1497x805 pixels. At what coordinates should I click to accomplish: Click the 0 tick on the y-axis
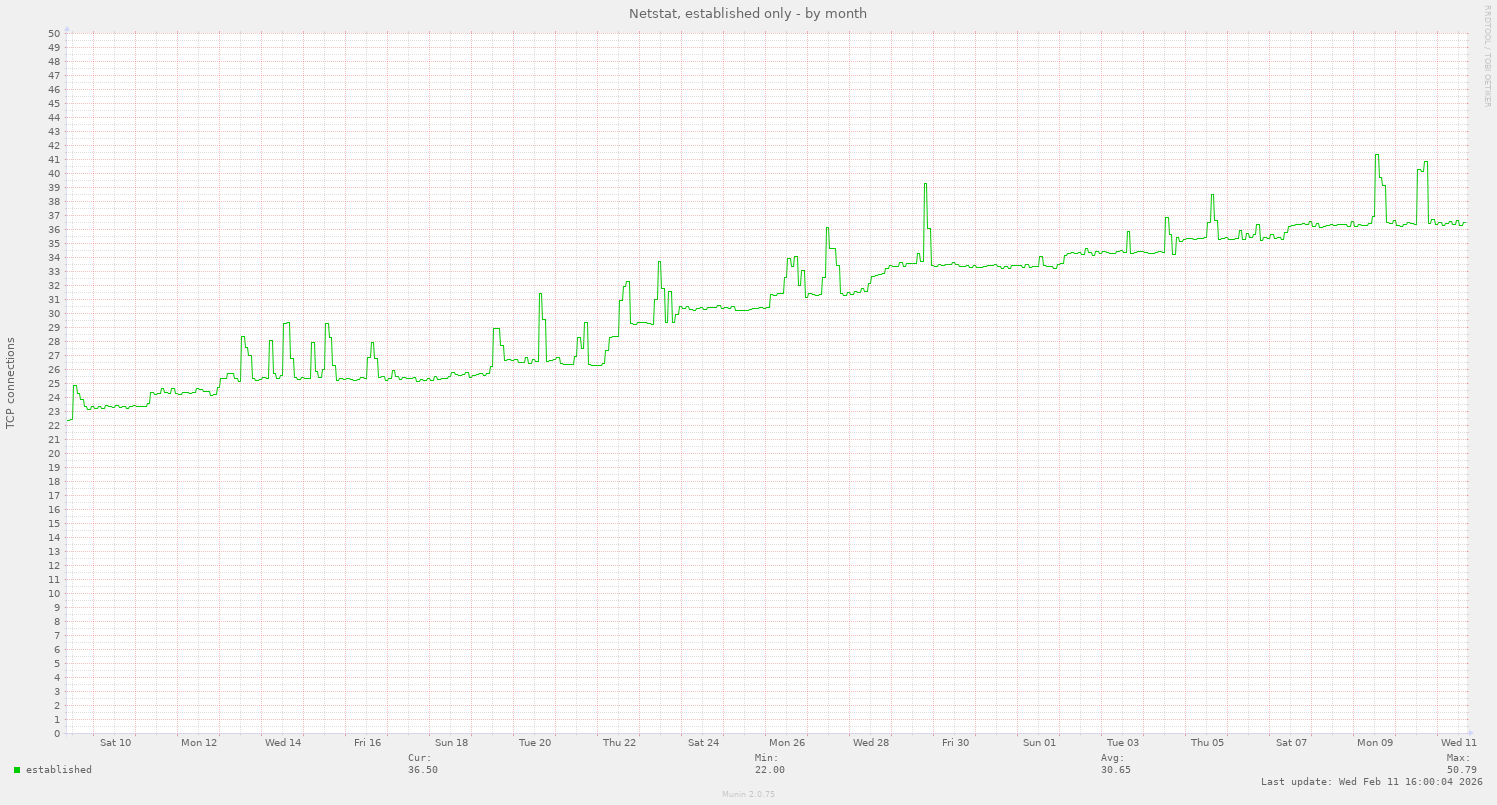pos(57,733)
